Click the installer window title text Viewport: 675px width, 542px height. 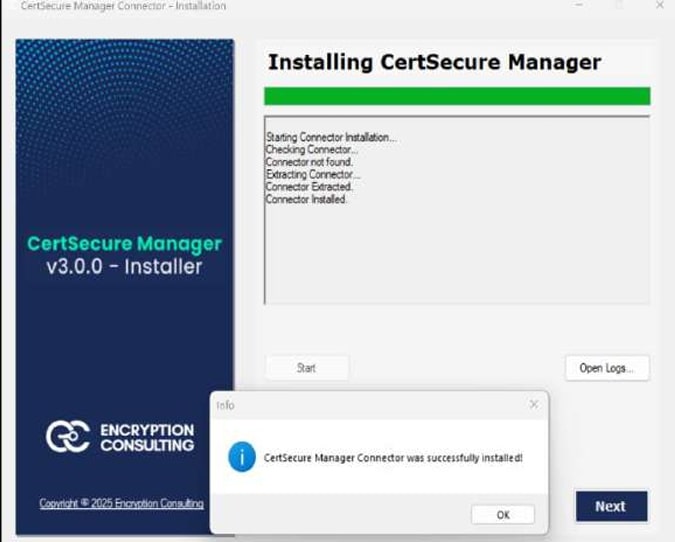[123, 6]
